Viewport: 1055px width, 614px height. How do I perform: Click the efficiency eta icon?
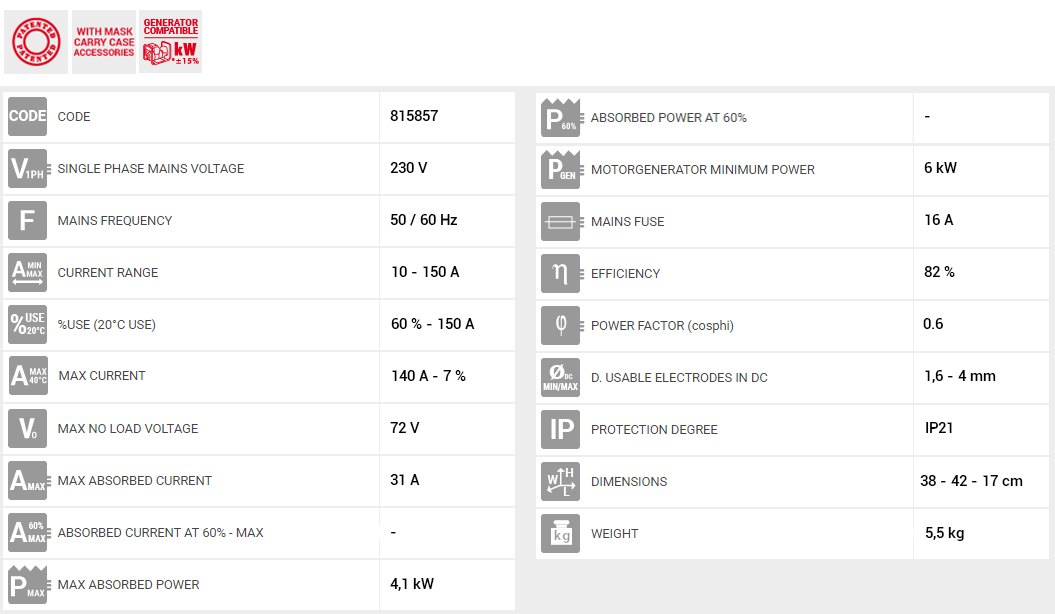pos(560,273)
